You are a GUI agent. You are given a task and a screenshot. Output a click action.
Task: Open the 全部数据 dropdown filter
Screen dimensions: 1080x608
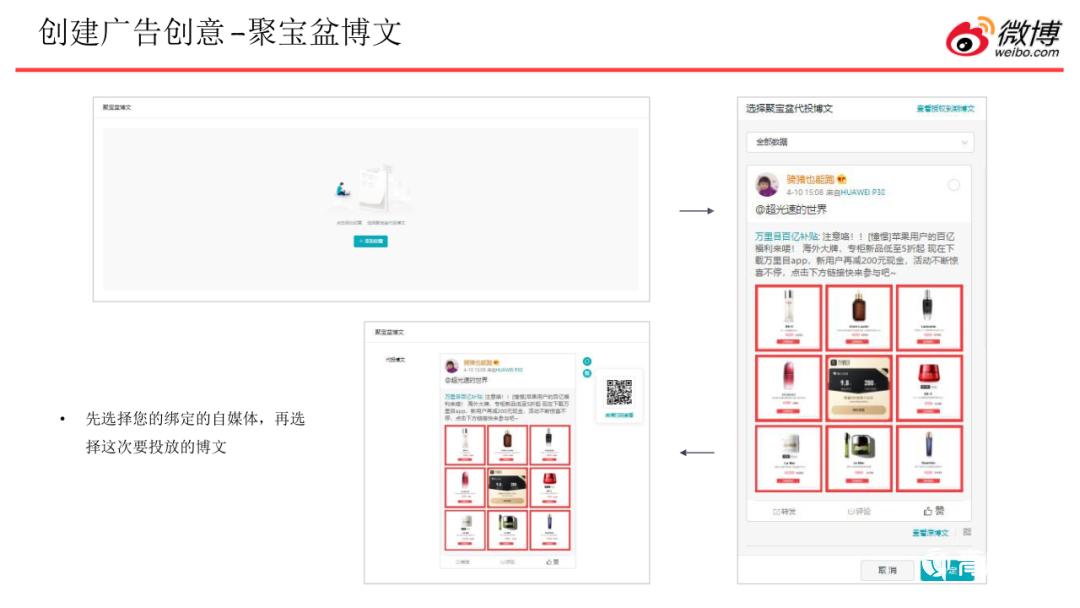pyautogui.click(x=859, y=142)
